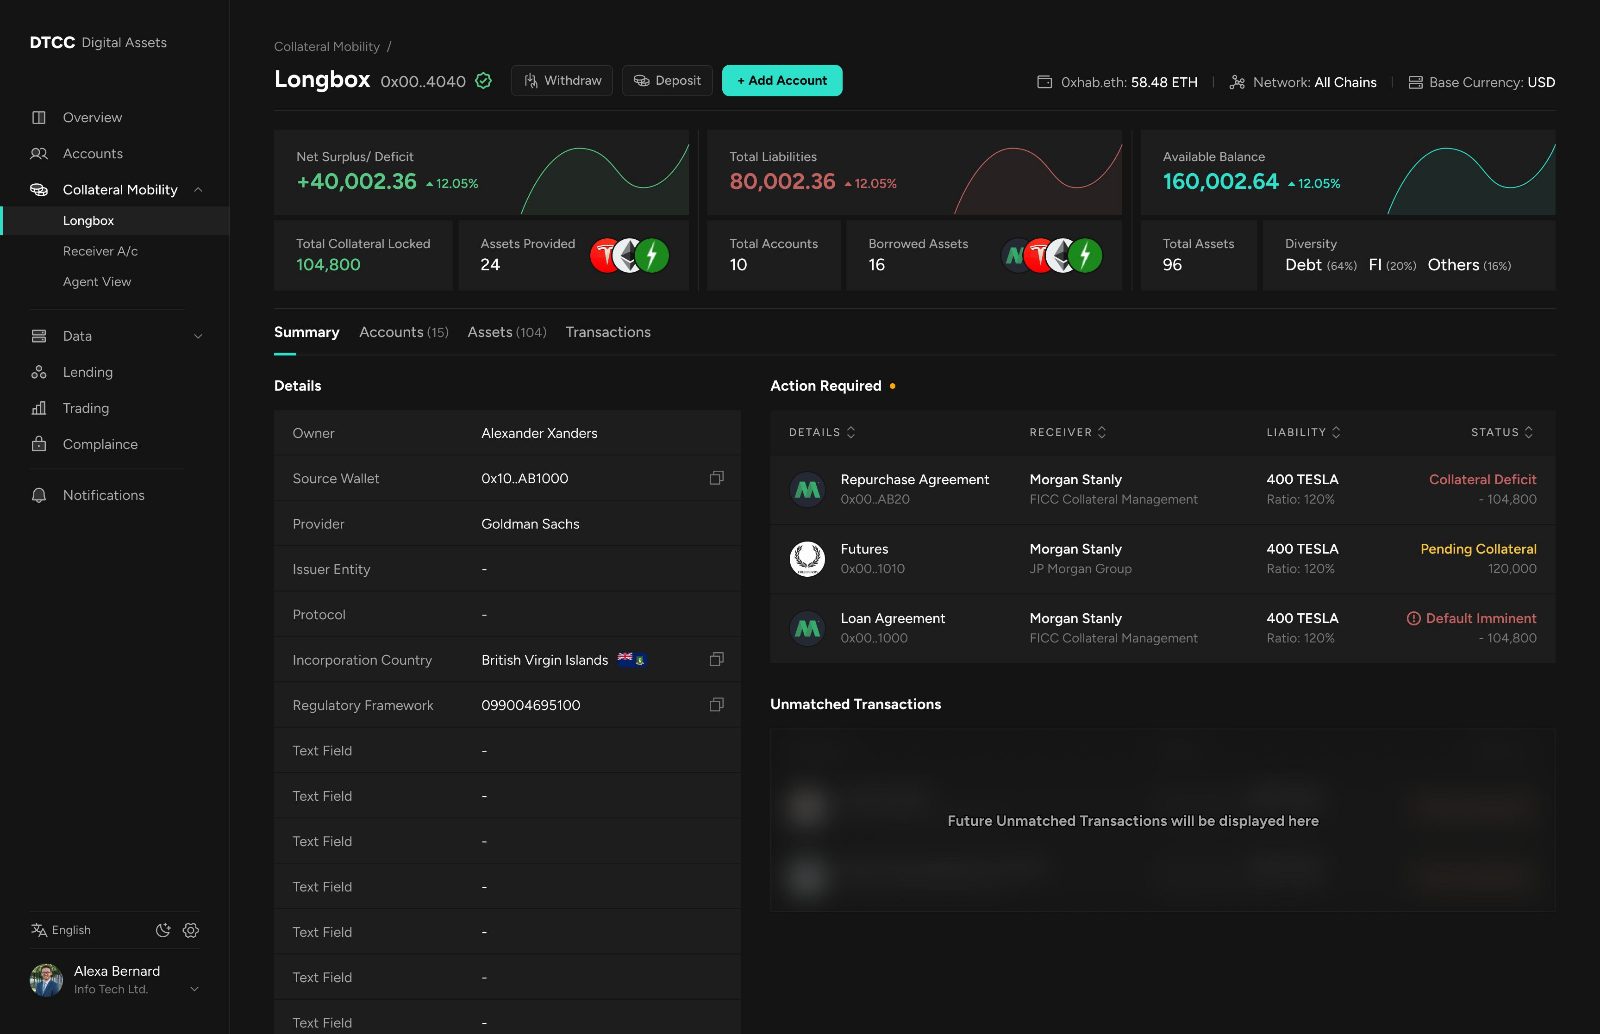Copy the Regulatory Framework number
This screenshot has width=1600, height=1034.
point(716,705)
